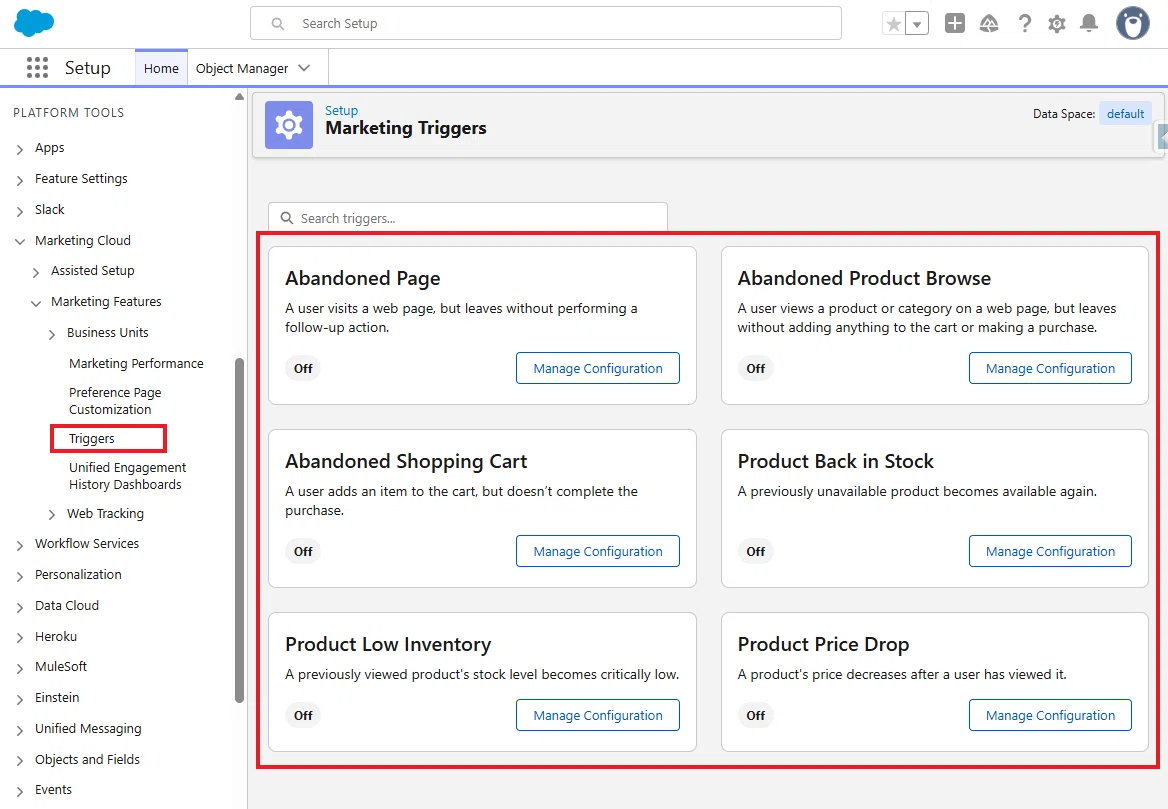Expand the Slack node chevron

click(20, 211)
